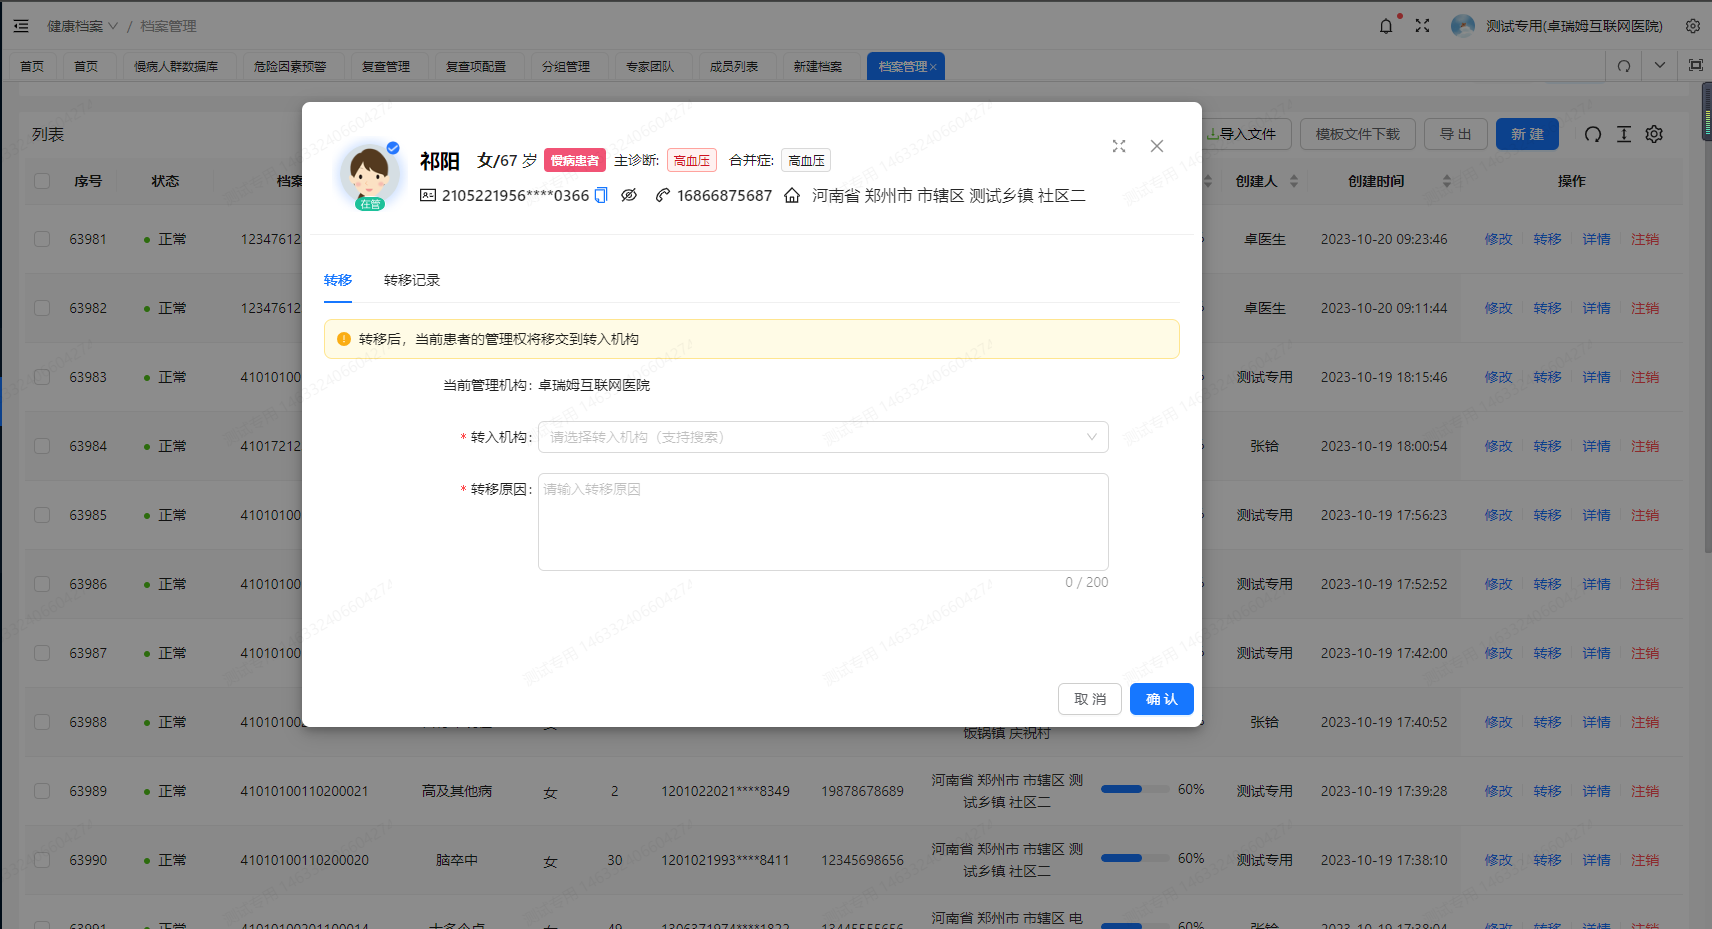Expand dialog to fullscreen

1119,146
